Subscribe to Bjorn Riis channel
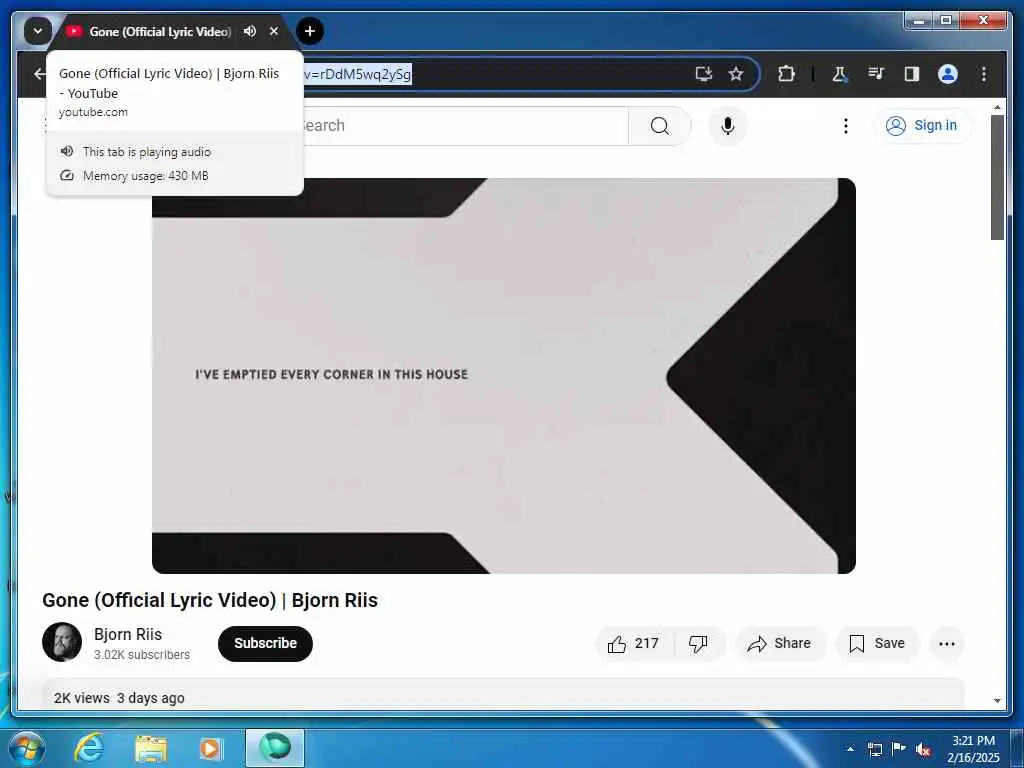The height and width of the screenshot is (768, 1024). pyautogui.click(x=265, y=643)
